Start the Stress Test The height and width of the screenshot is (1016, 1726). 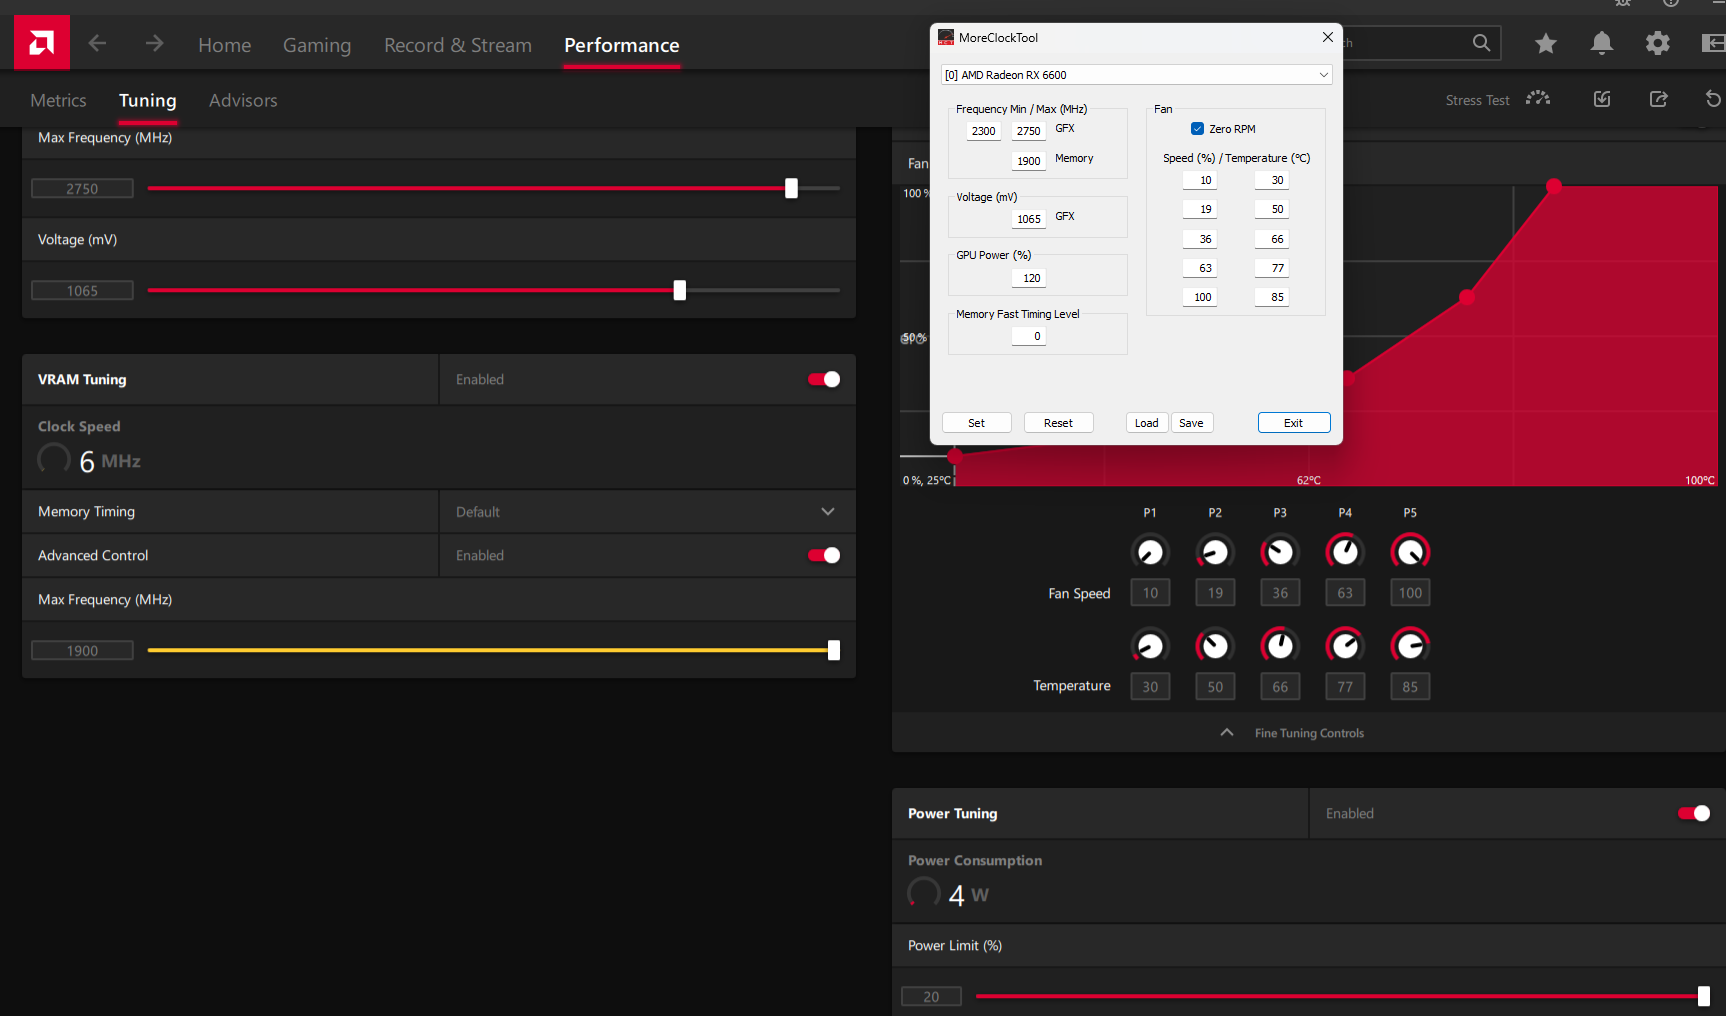[1478, 100]
